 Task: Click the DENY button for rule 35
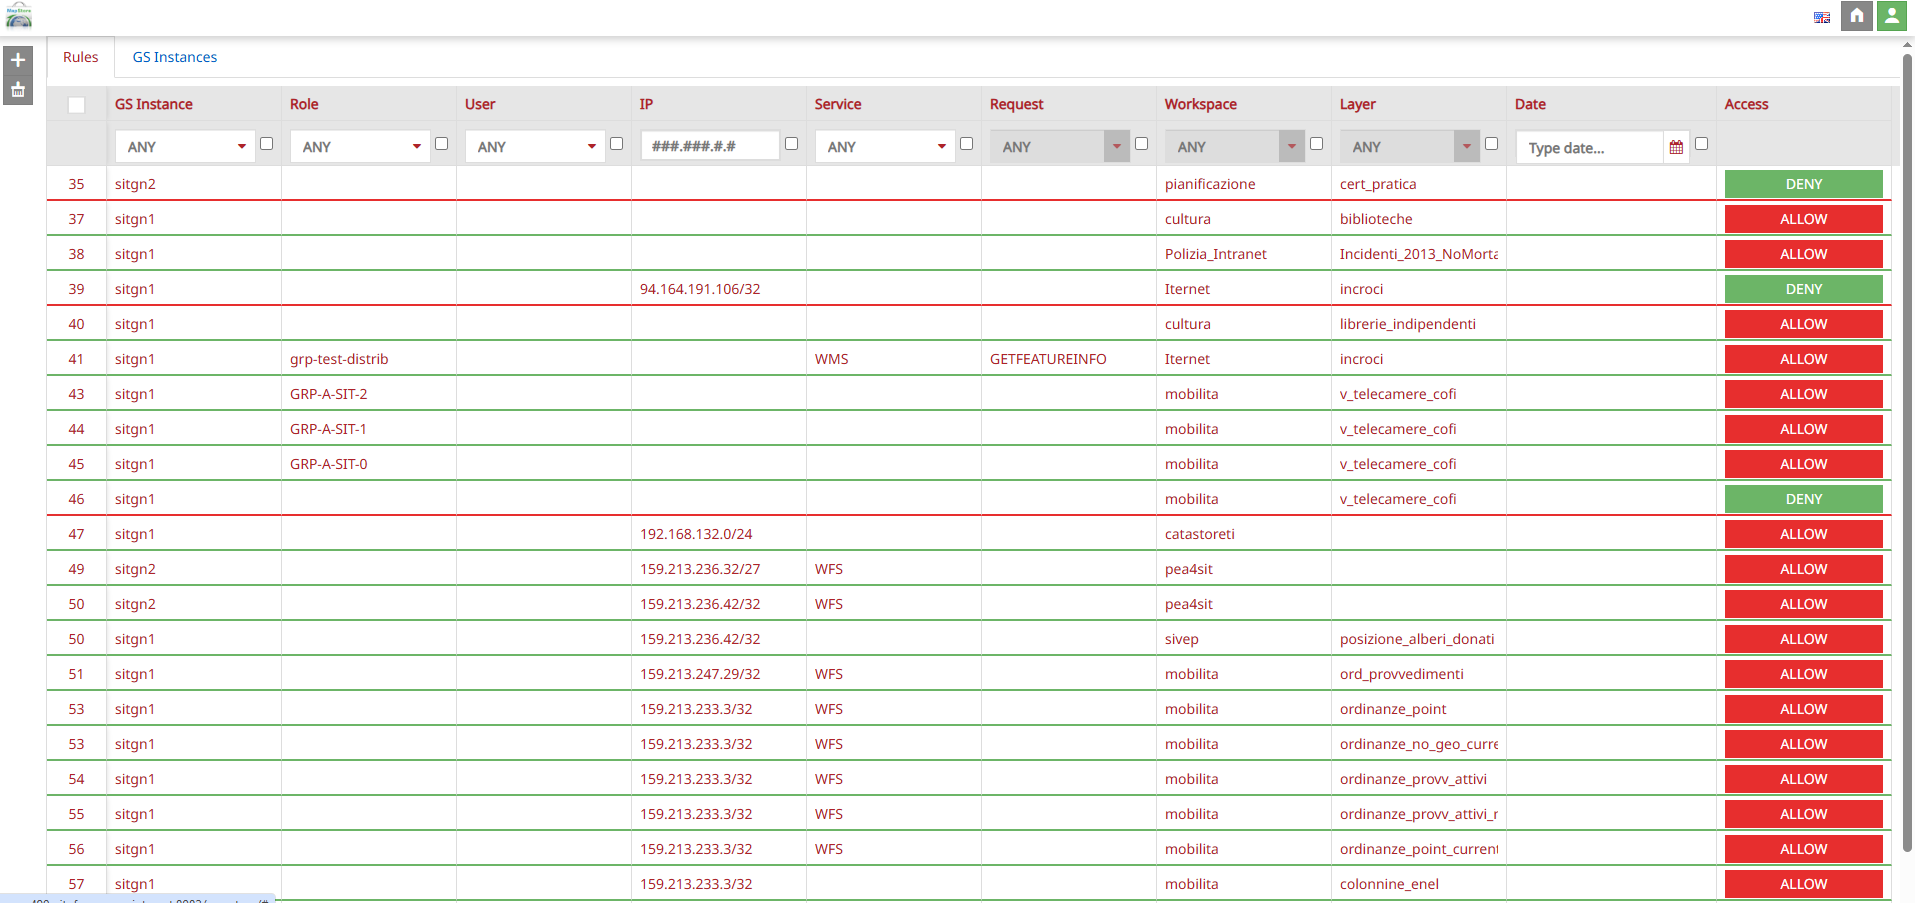pos(1803,184)
